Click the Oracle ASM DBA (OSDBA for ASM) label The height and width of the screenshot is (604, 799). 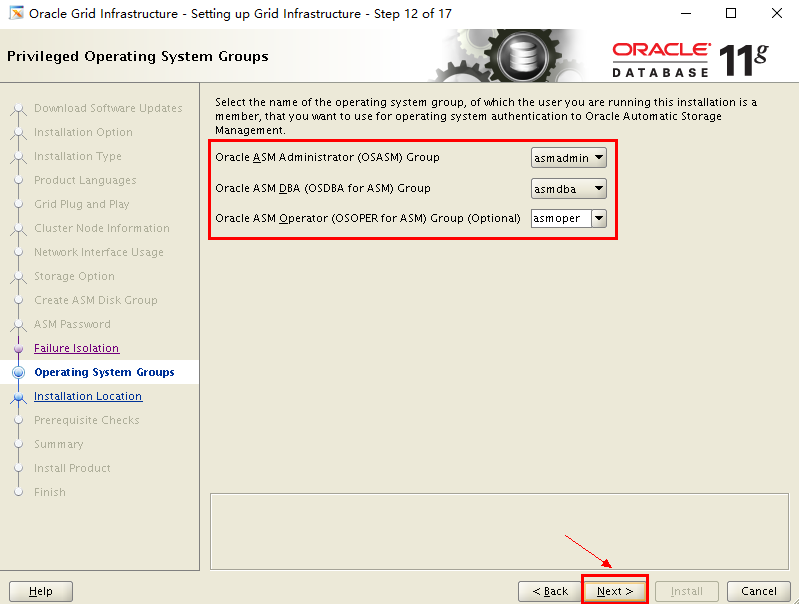point(323,188)
